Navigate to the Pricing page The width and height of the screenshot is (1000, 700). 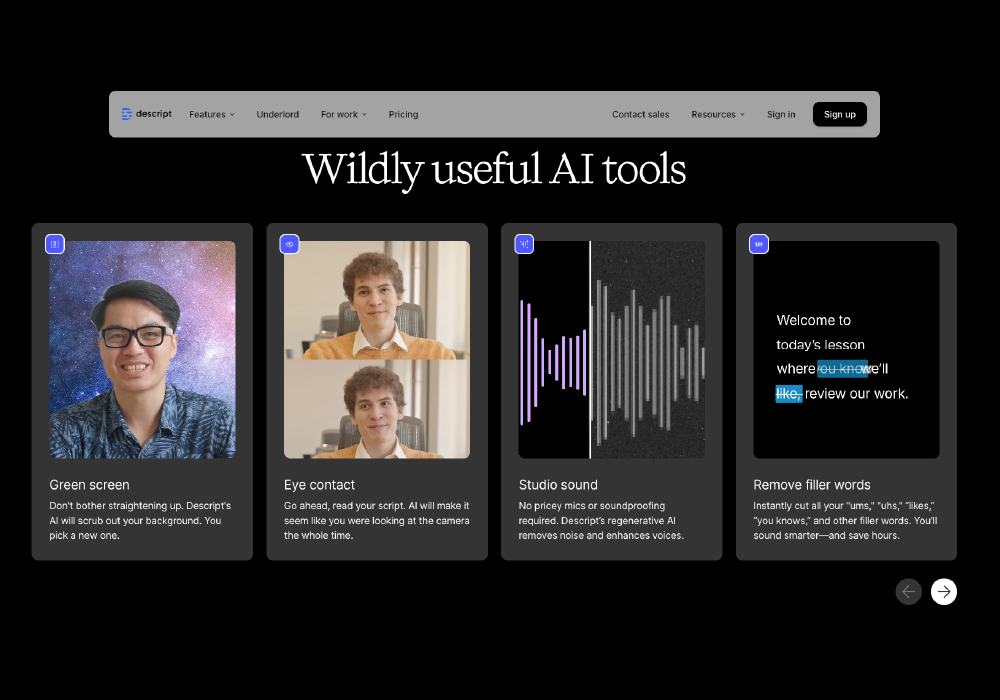403,115
